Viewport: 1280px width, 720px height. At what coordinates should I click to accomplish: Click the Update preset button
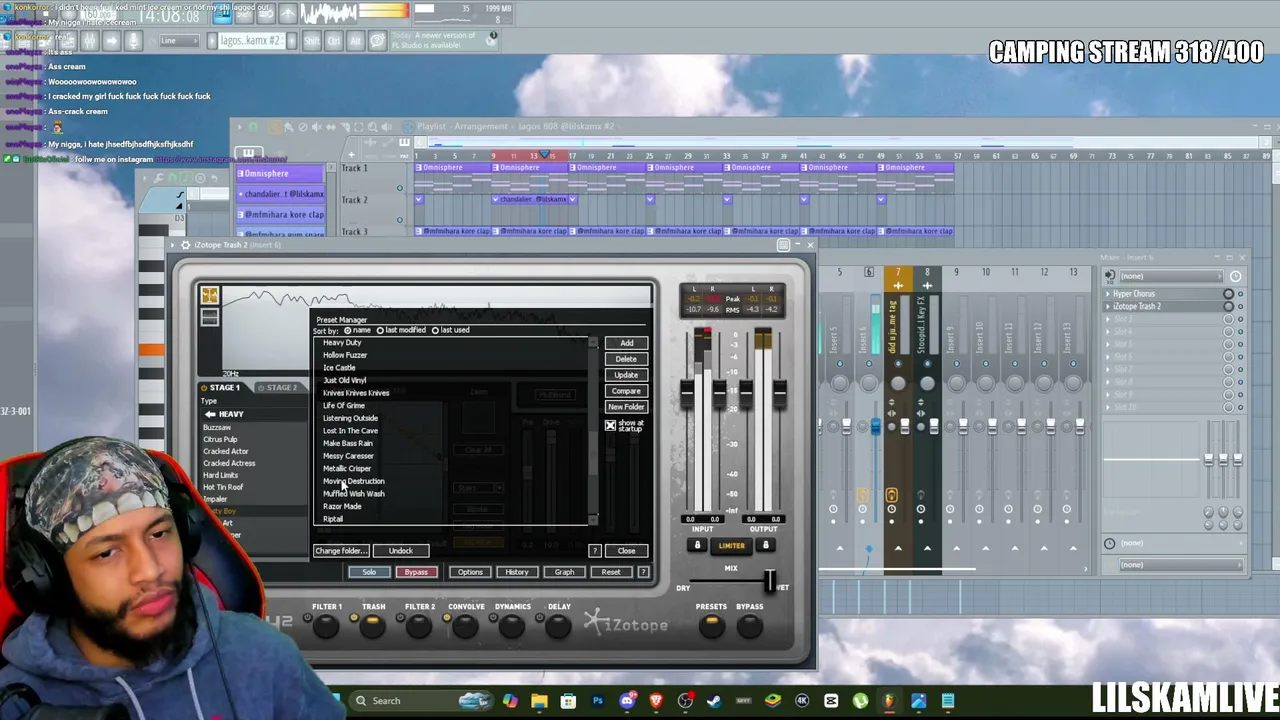[626, 375]
